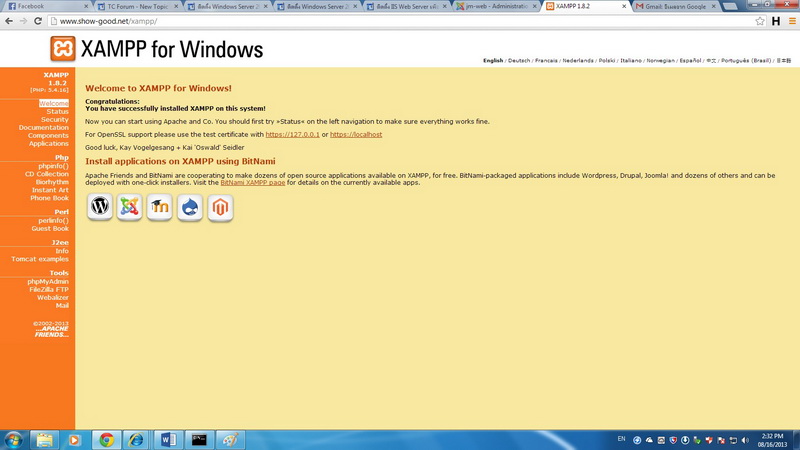Open Instant Art demo link
Image resolution: width=800 pixels, height=450 pixels.
pyautogui.click(x=50, y=190)
